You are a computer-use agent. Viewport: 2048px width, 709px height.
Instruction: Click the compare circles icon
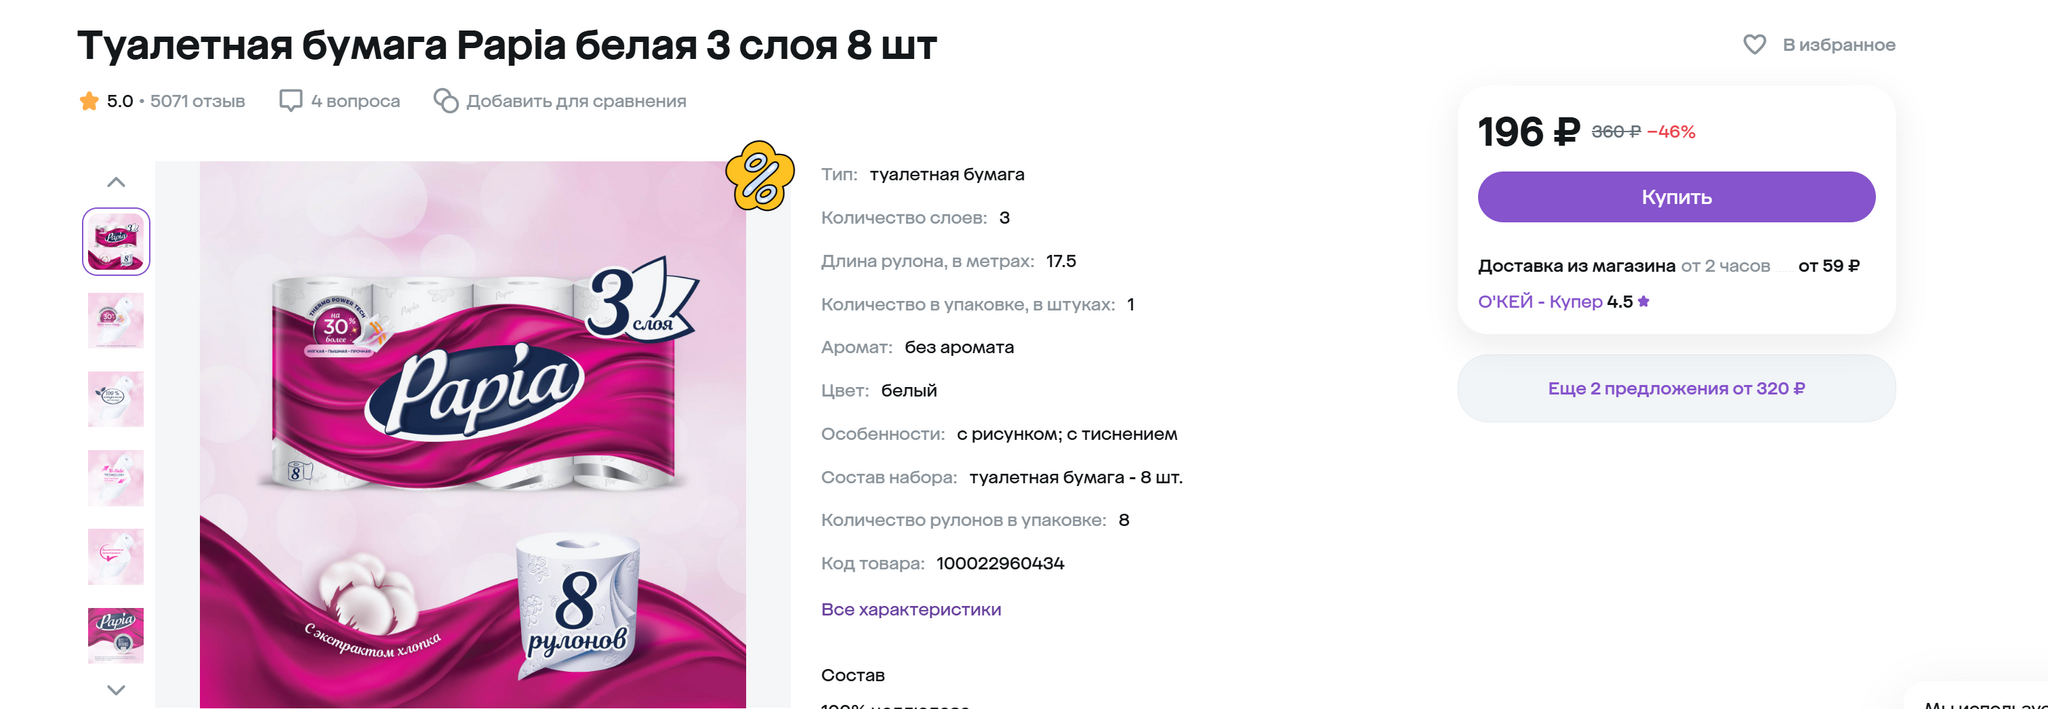pos(446,101)
